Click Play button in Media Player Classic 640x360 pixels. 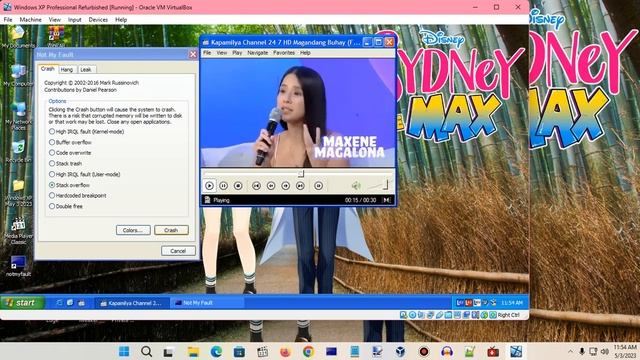click(x=209, y=186)
